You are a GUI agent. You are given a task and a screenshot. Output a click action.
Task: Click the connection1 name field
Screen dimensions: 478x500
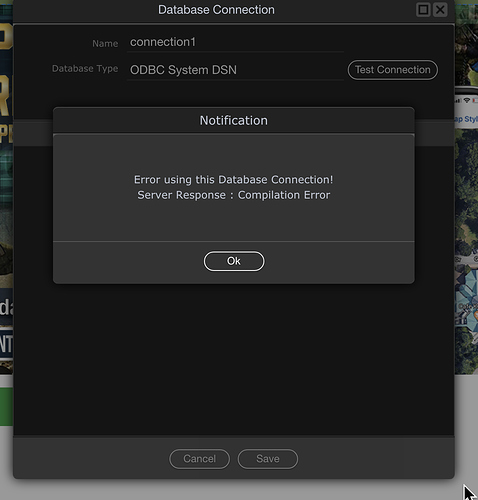[x=235, y=42]
